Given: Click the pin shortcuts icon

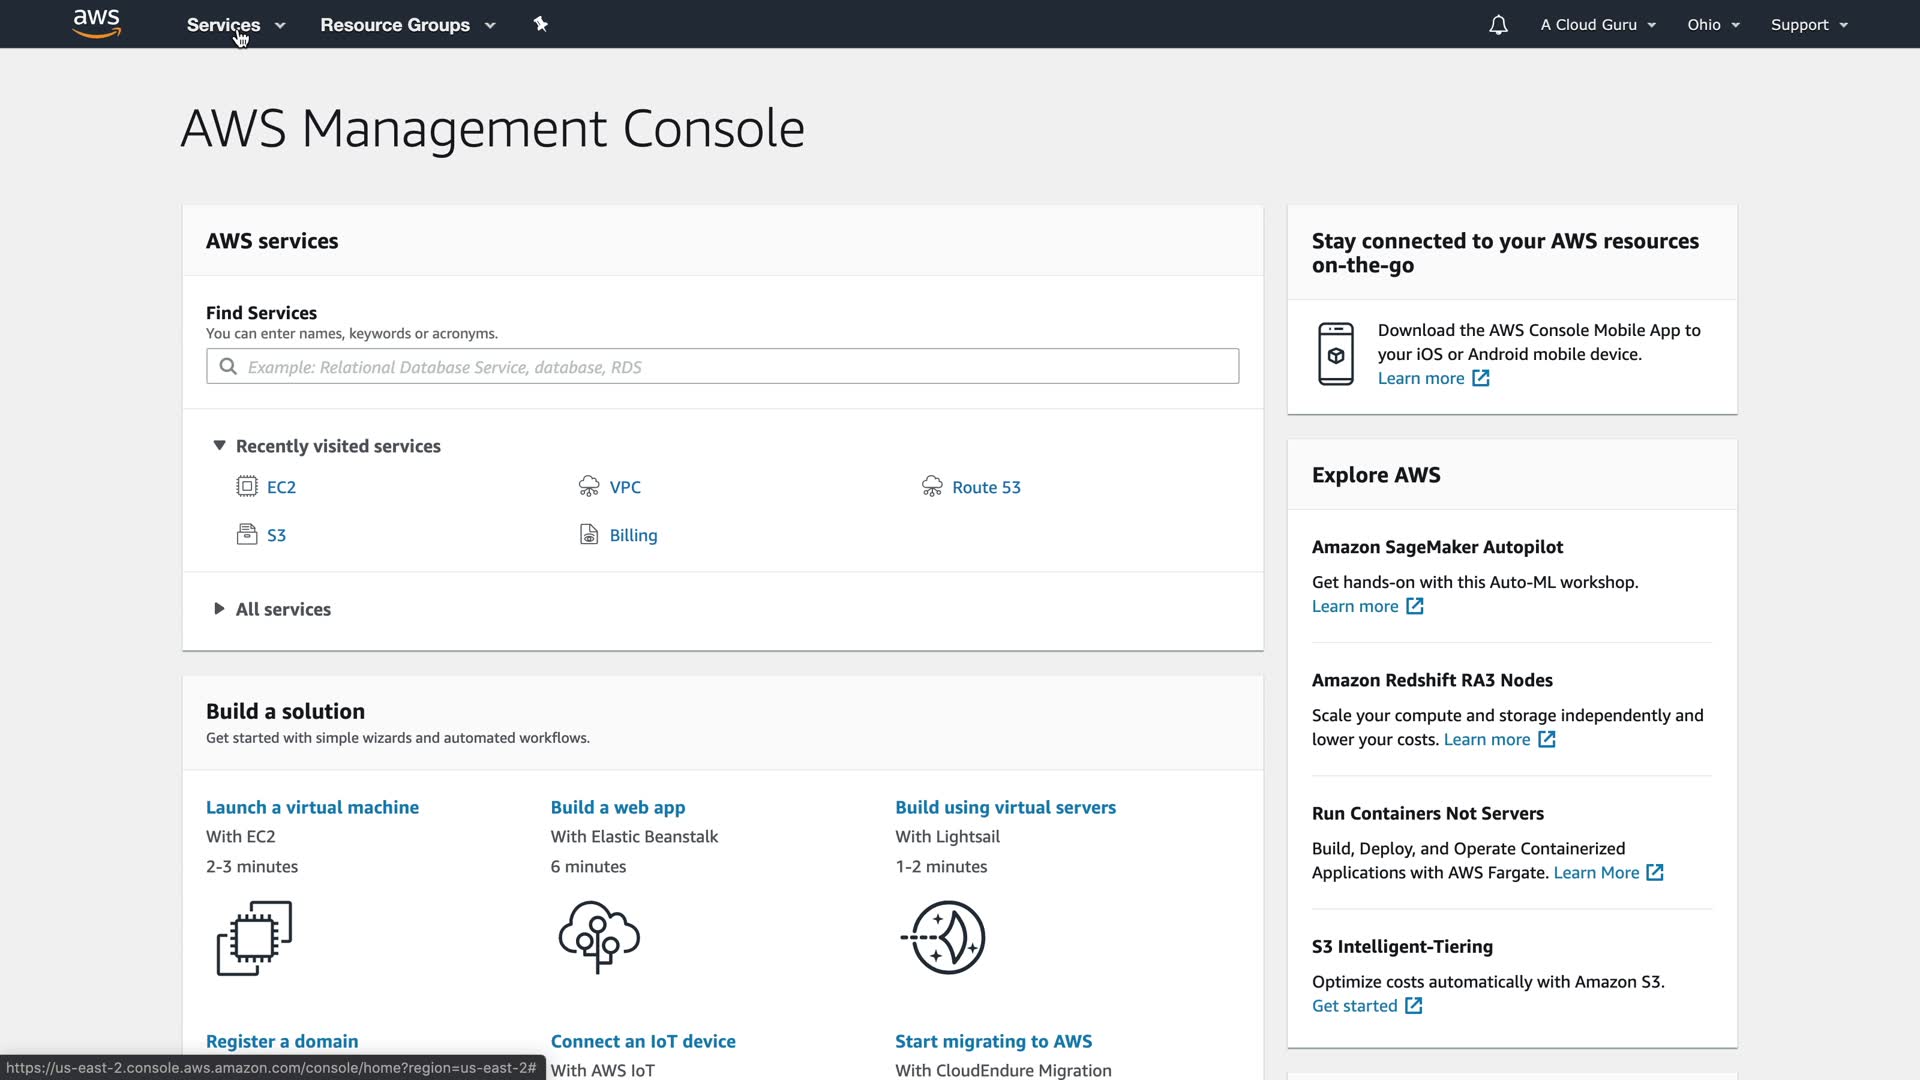Looking at the screenshot, I should point(541,24).
